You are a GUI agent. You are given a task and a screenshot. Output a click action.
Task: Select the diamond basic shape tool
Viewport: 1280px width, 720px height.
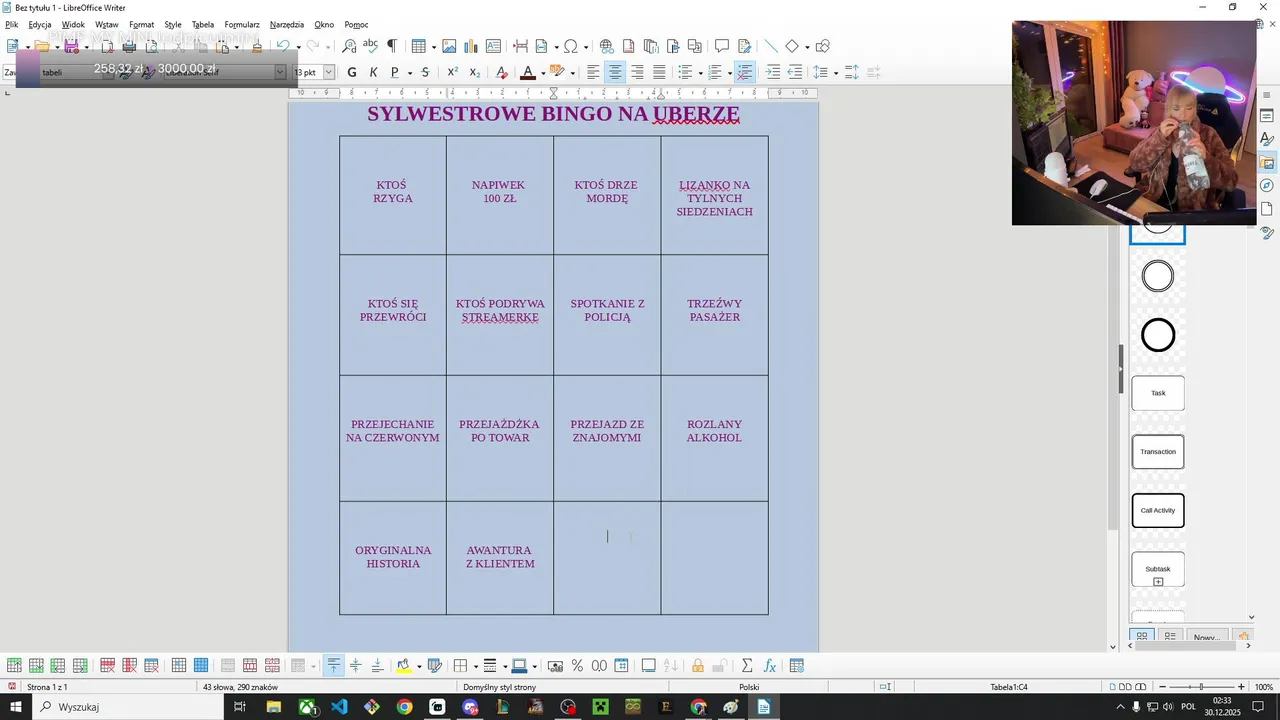click(792, 46)
